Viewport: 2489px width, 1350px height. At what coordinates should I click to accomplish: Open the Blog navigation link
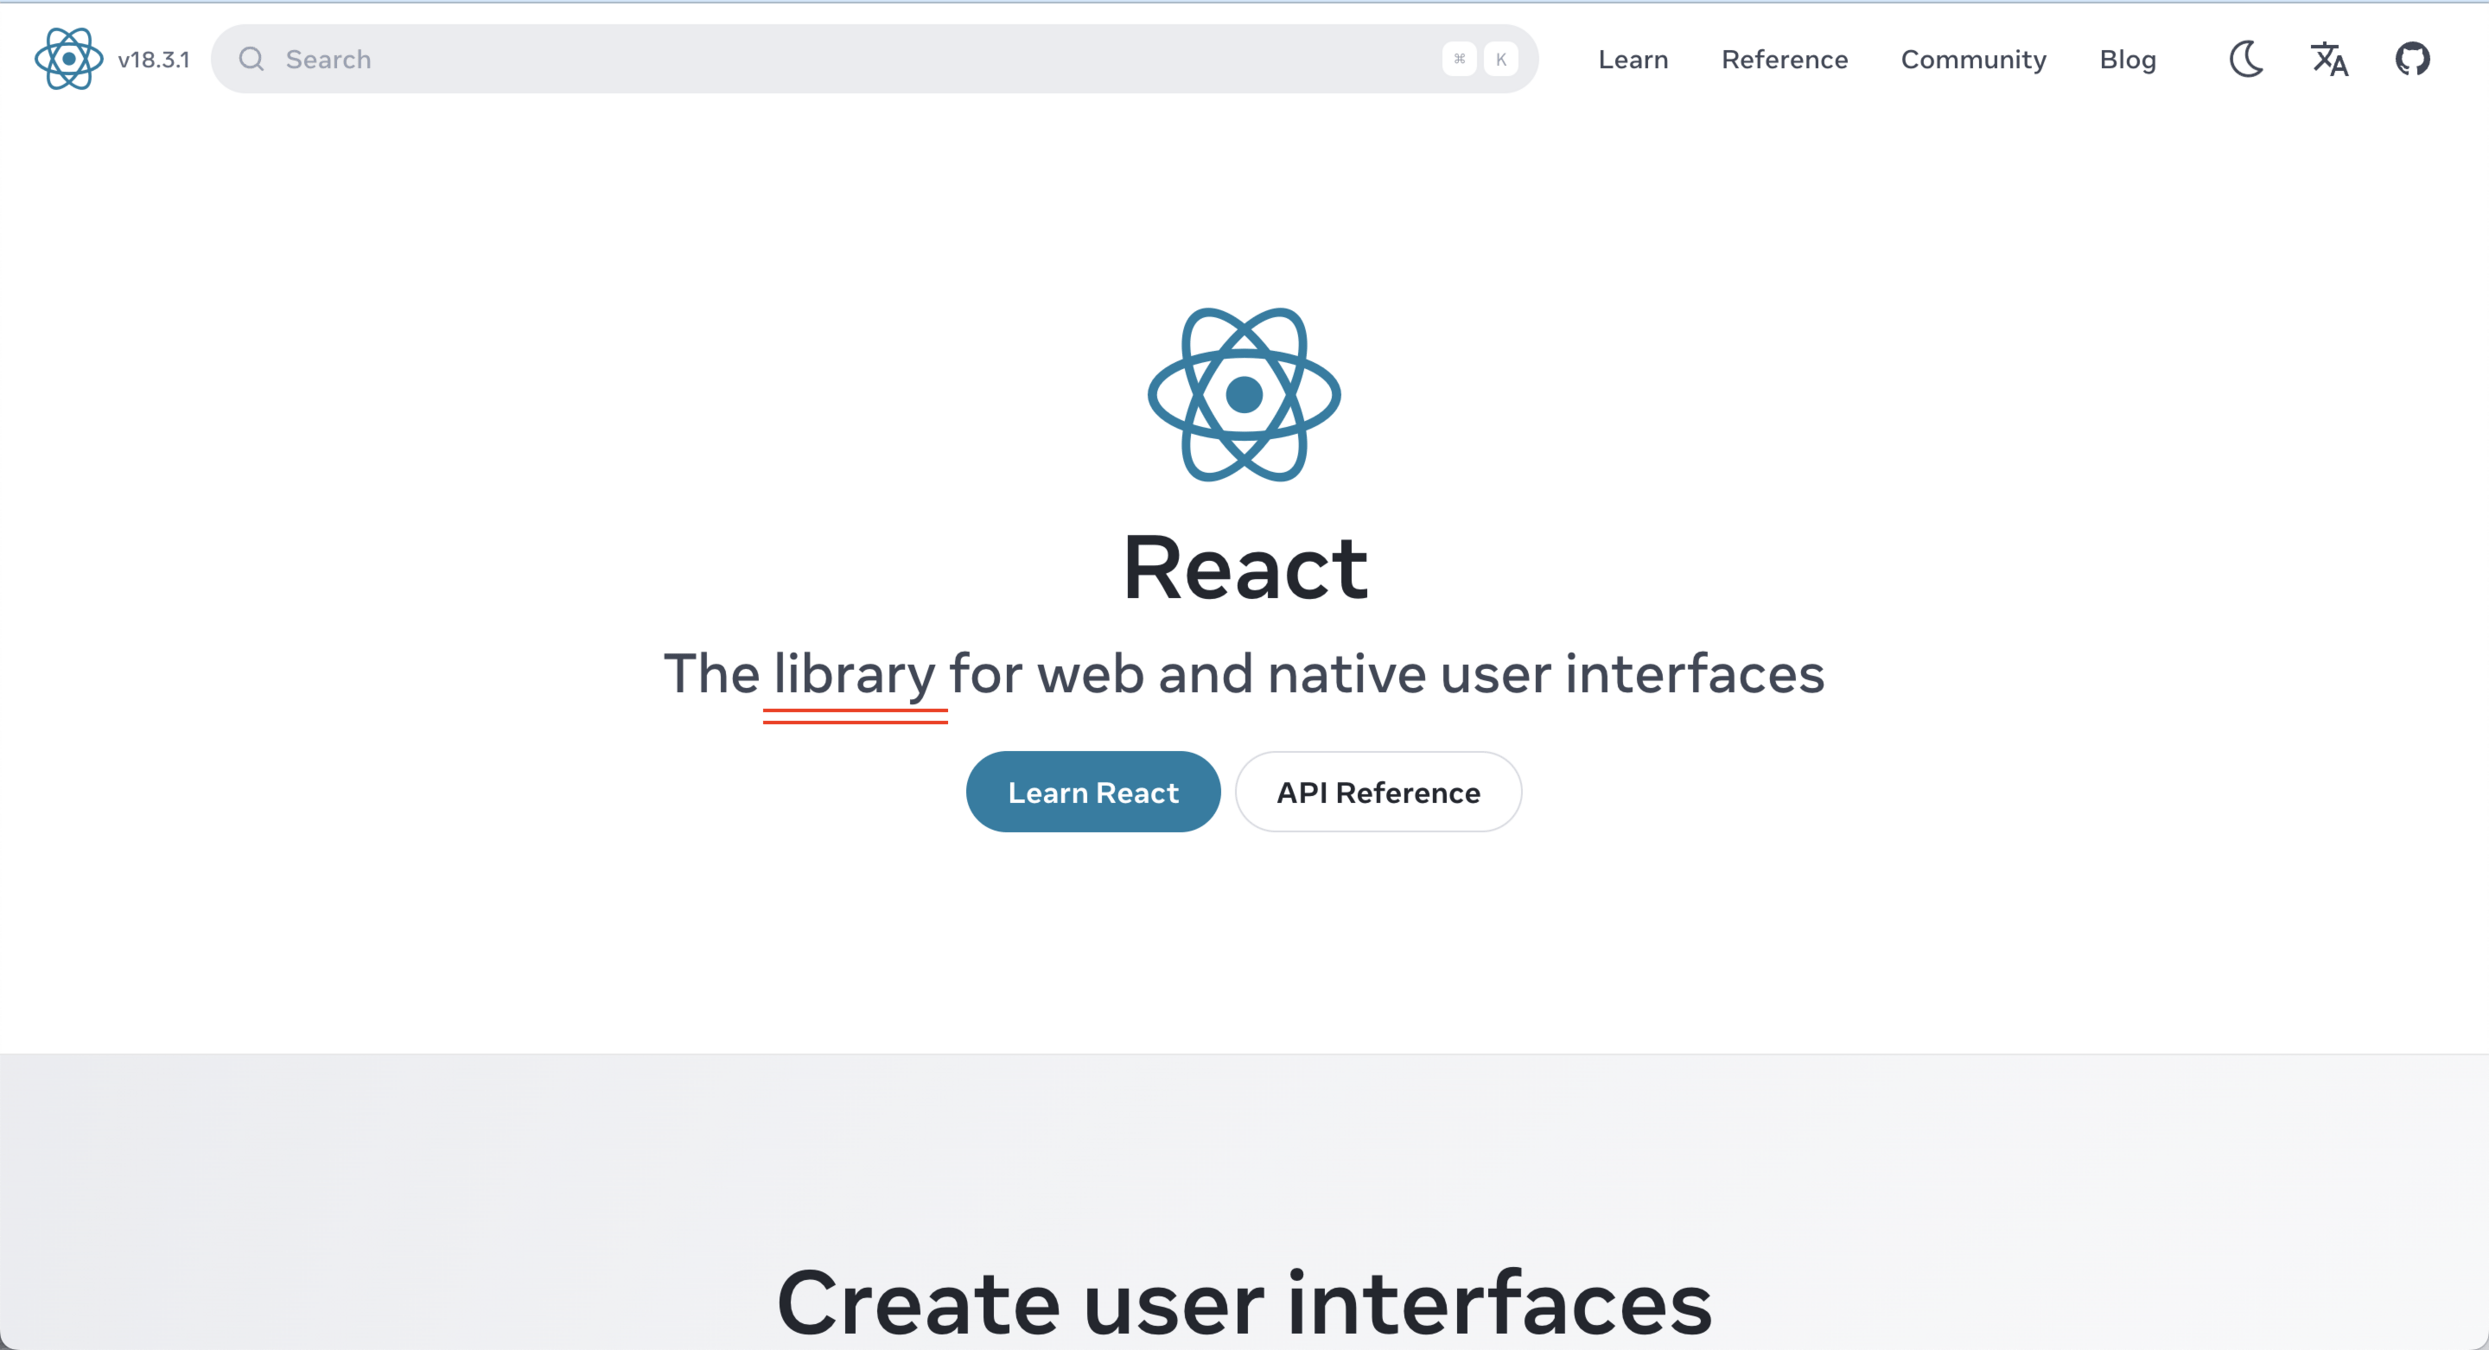2127,59
